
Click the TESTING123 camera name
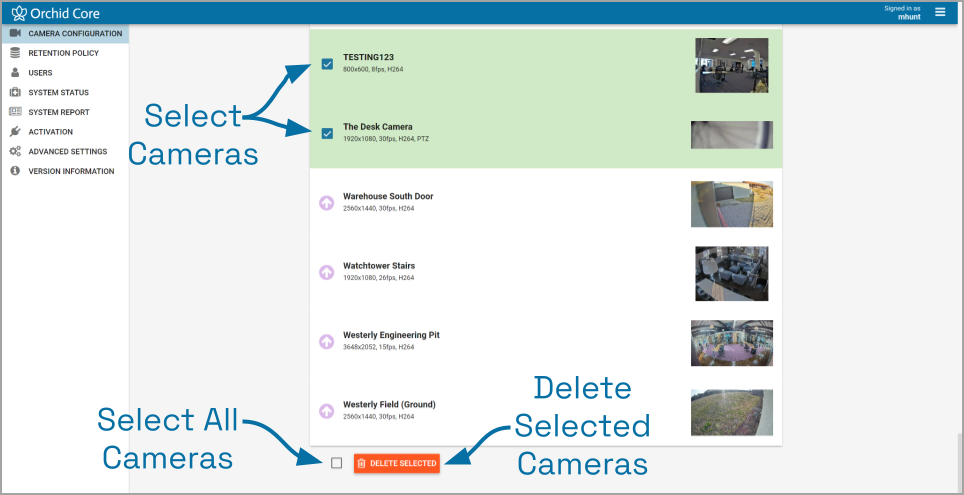point(368,57)
